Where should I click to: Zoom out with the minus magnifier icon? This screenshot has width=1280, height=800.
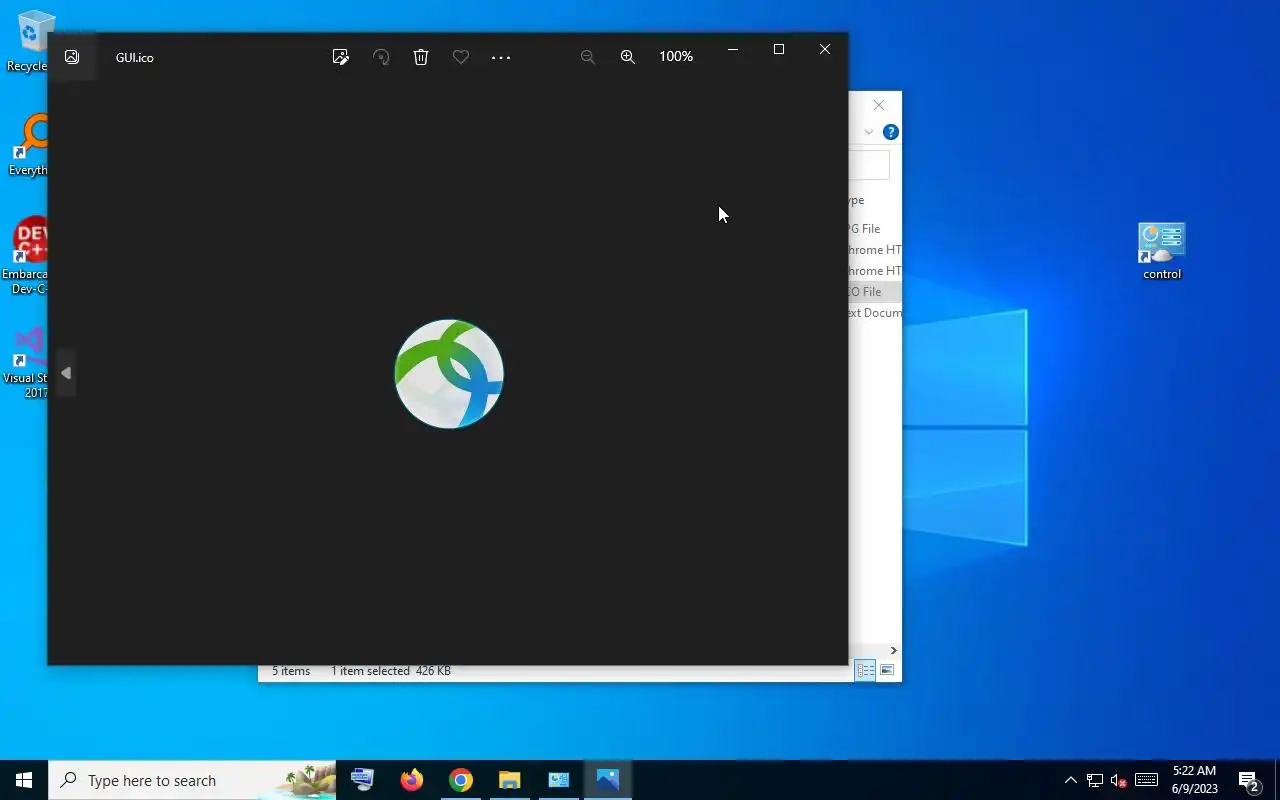(x=588, y=57)
